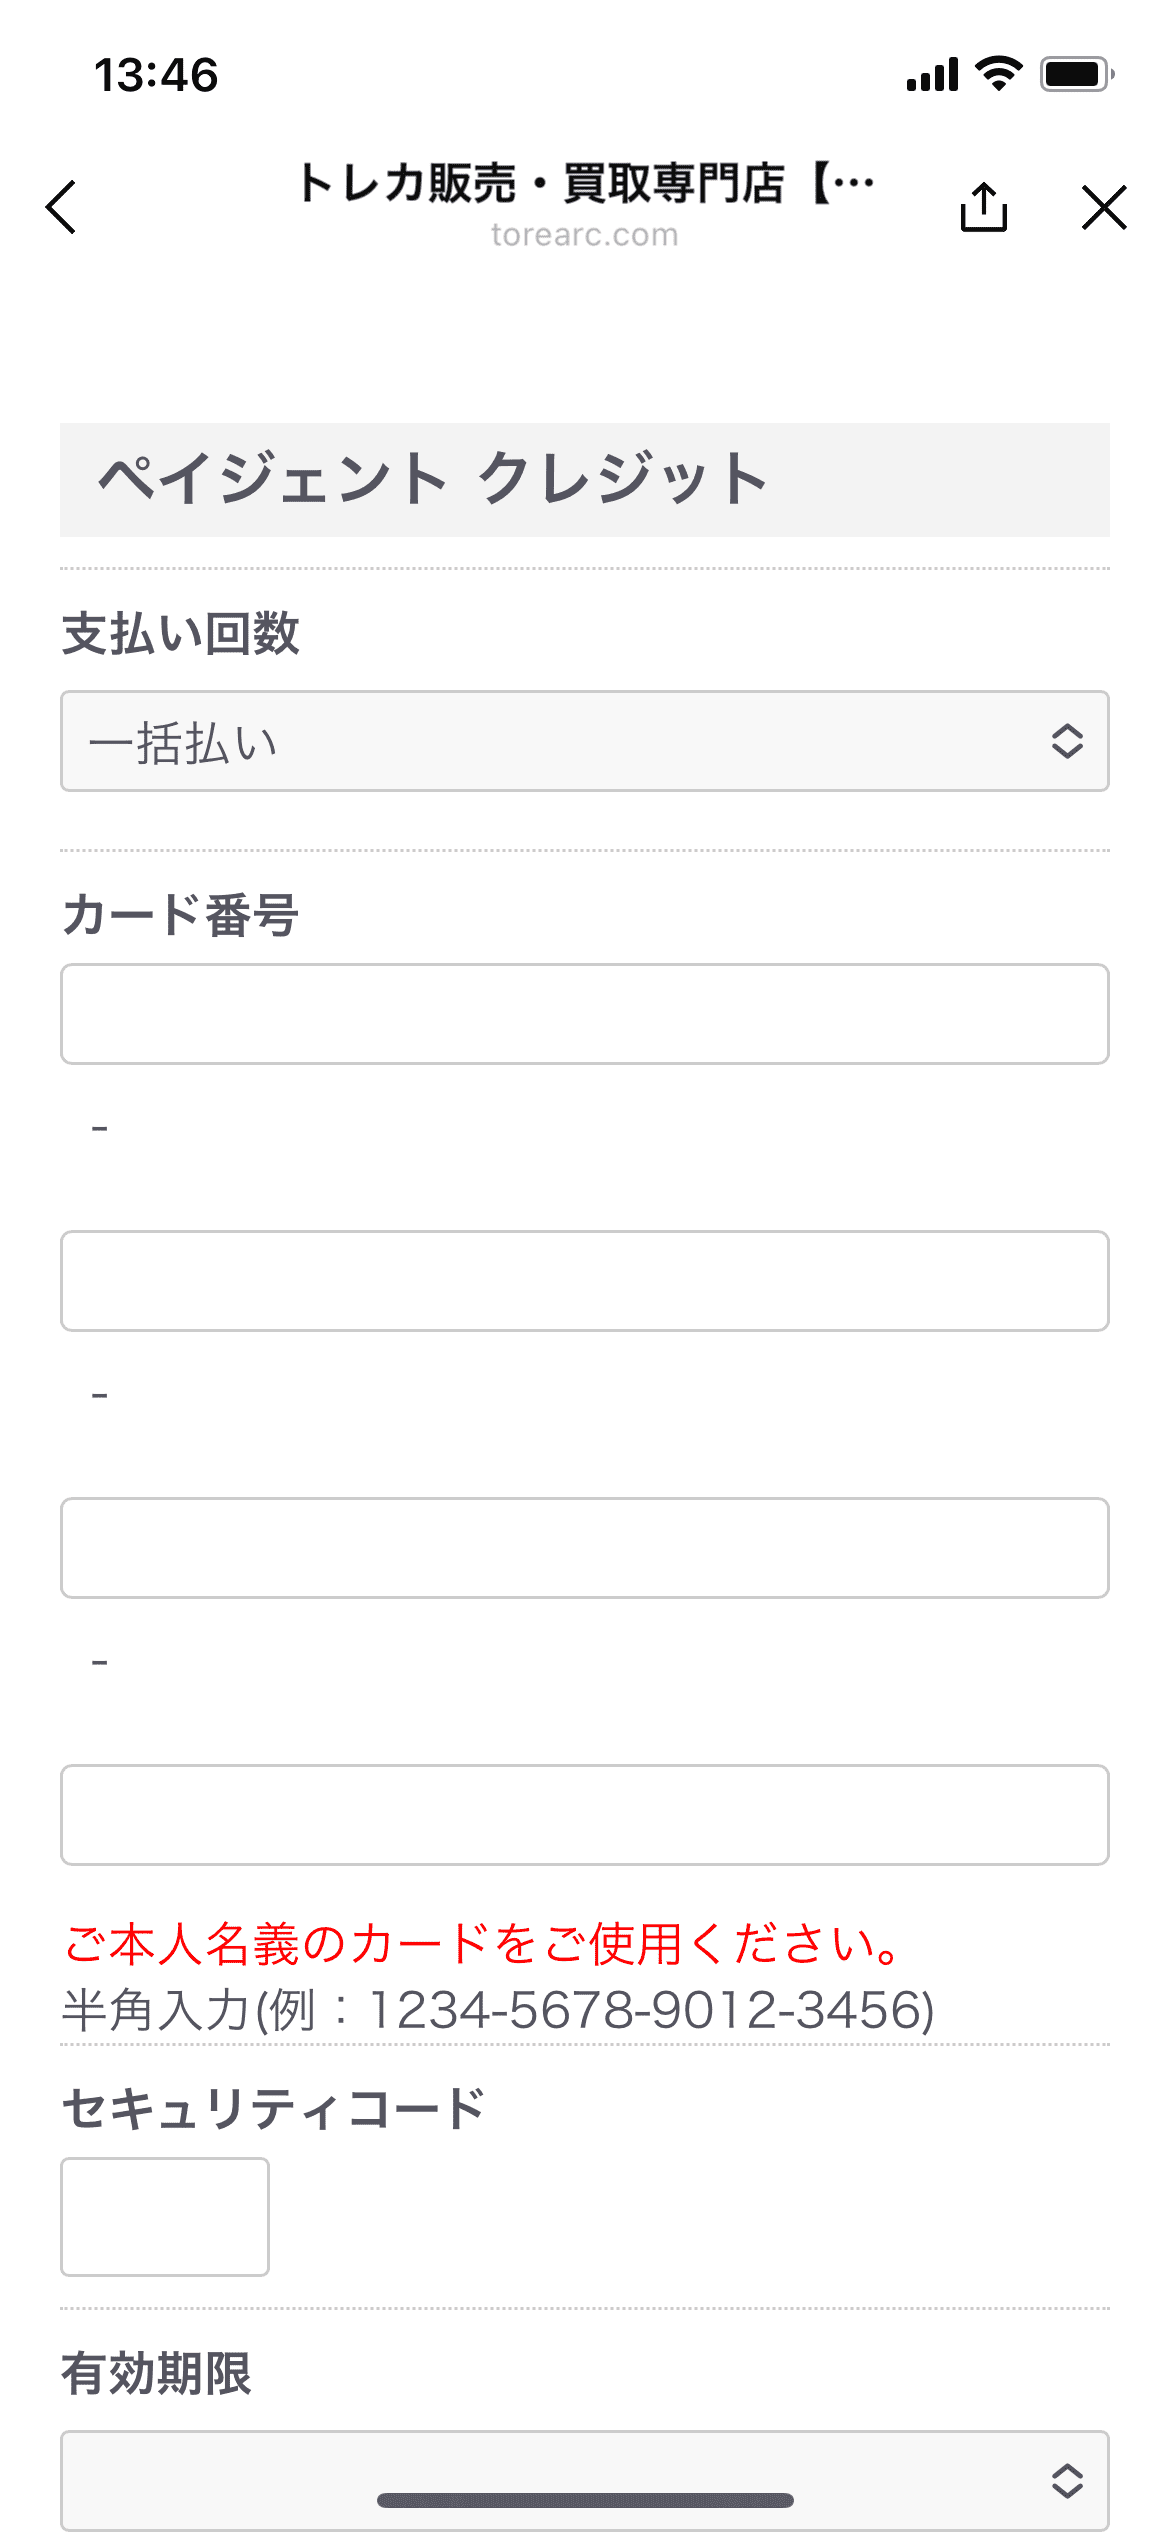Open the share sheet icon
The image size is (1170, 2532).
984,207
